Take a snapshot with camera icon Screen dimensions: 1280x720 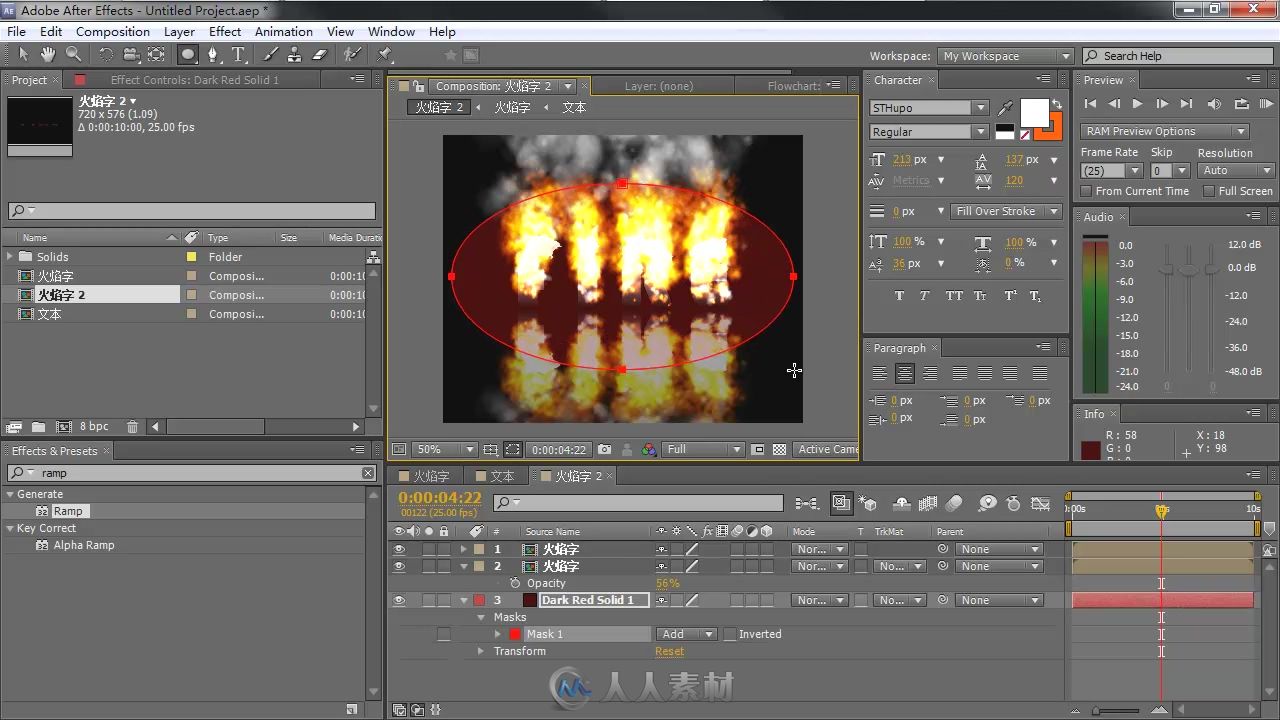(604, 450)
